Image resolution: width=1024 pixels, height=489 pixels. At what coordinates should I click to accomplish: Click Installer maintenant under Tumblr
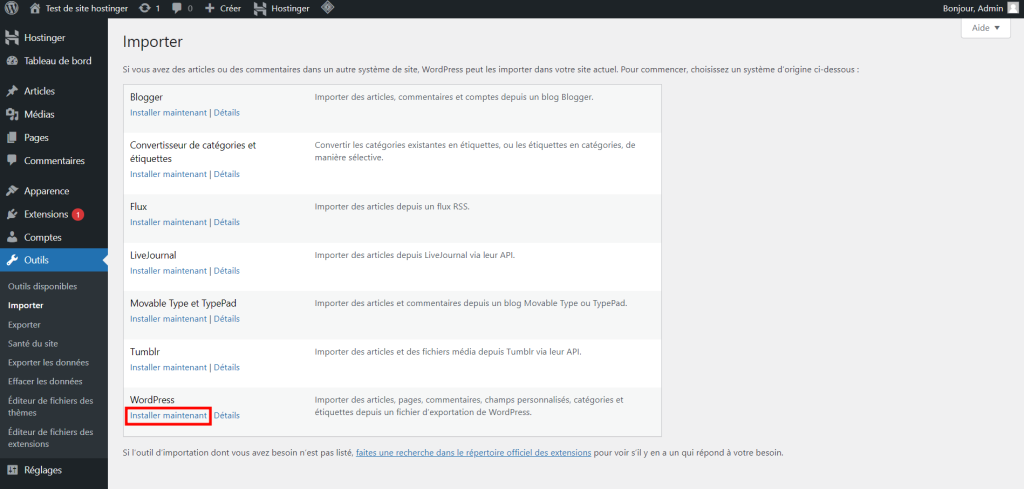[x=168, y=367]
